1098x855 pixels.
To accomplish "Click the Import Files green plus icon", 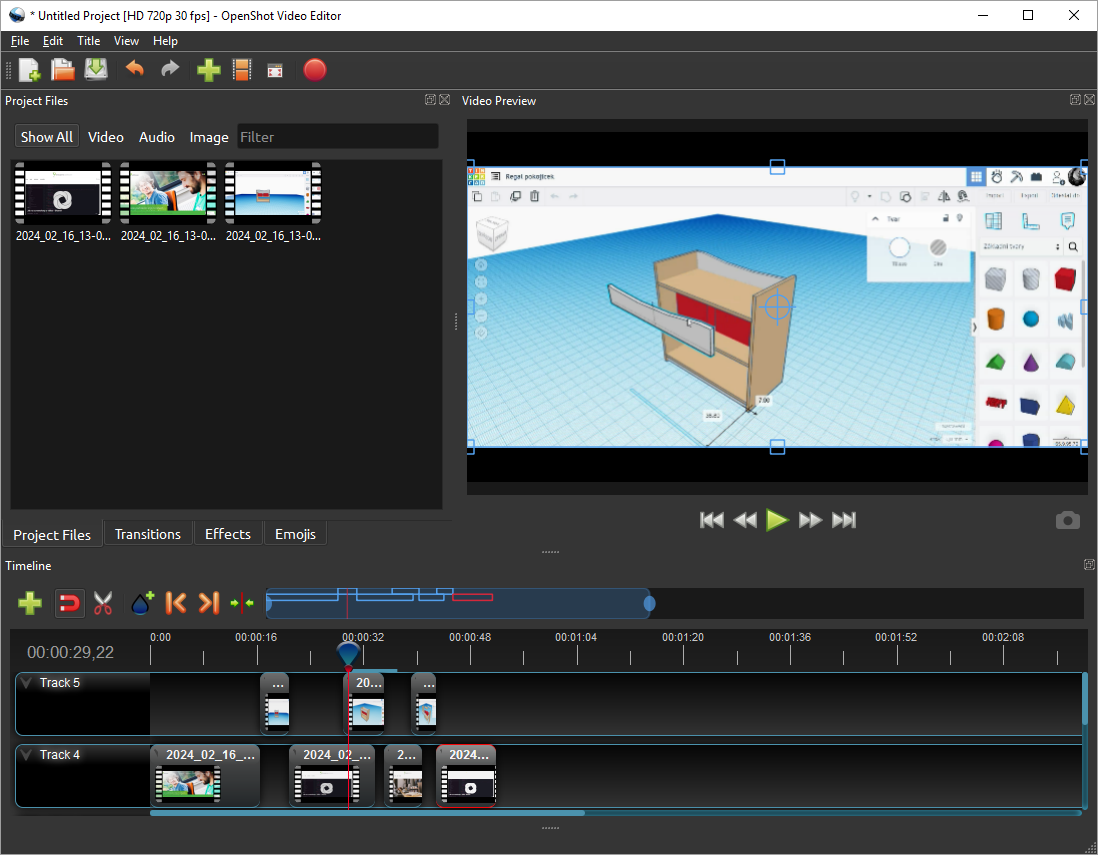I will pos(208,70).
